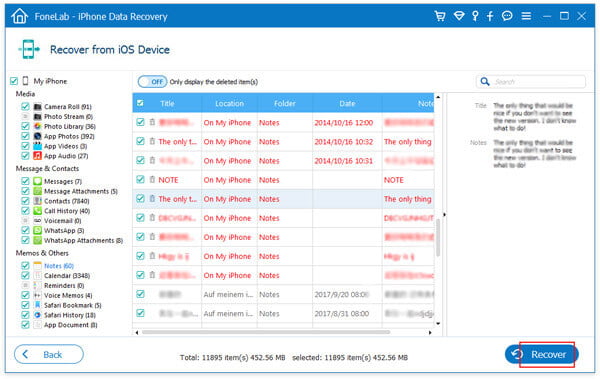This screenshot has height=379, width=600.
Task: Select Notes (60) category in sidebar
Action: [x=59, y=266]
